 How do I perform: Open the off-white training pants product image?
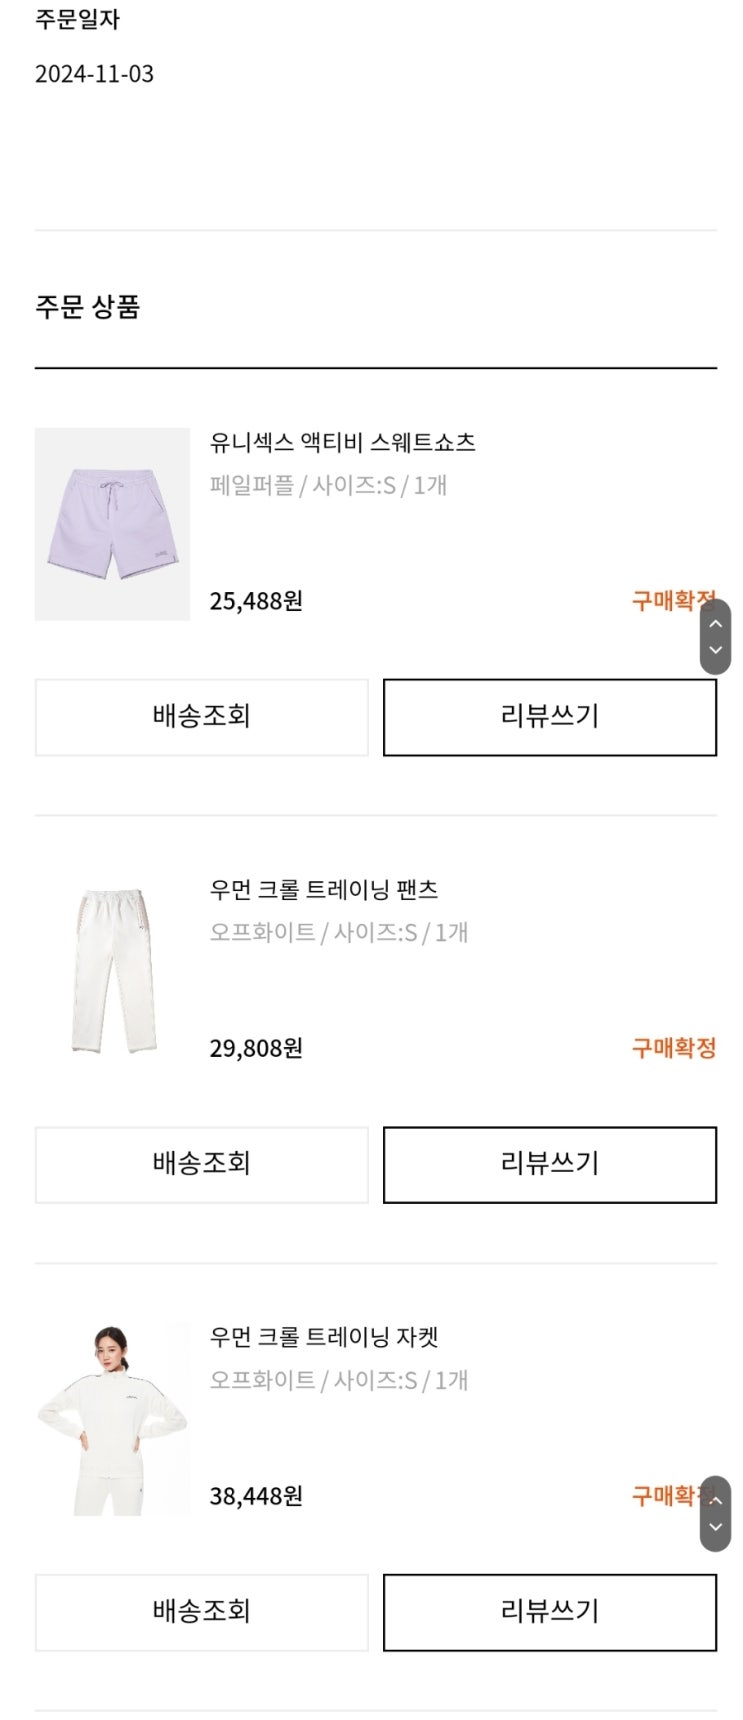[112, 971]
